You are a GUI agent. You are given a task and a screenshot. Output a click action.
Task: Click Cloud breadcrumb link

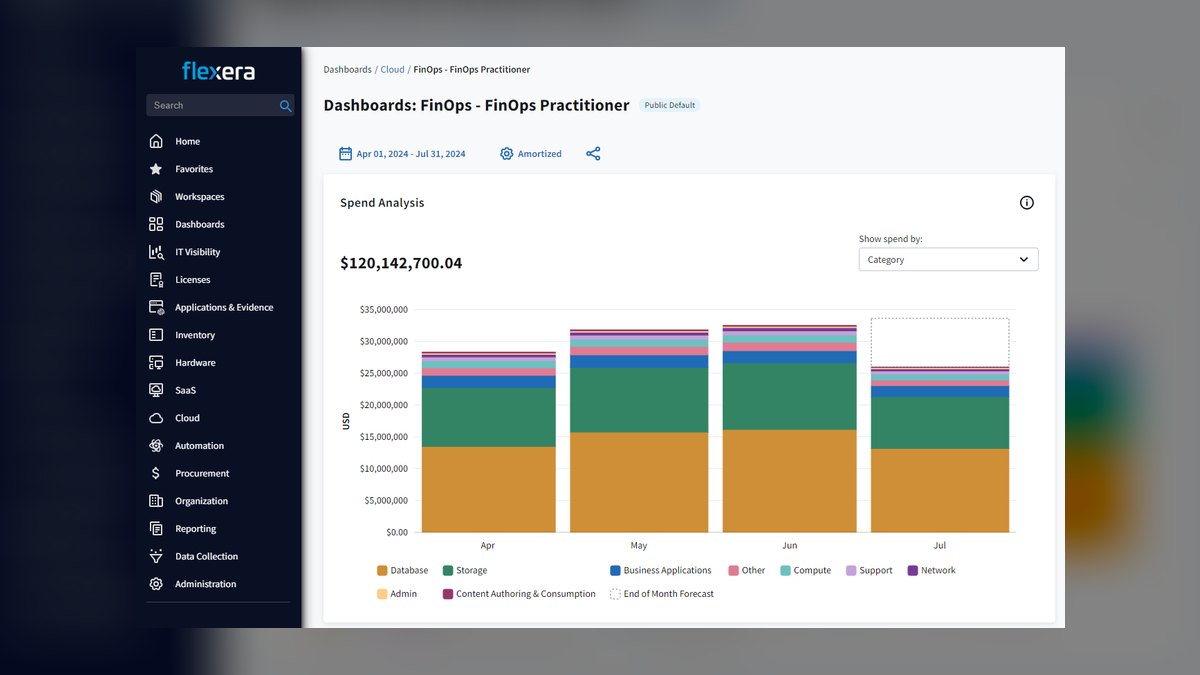392,70
